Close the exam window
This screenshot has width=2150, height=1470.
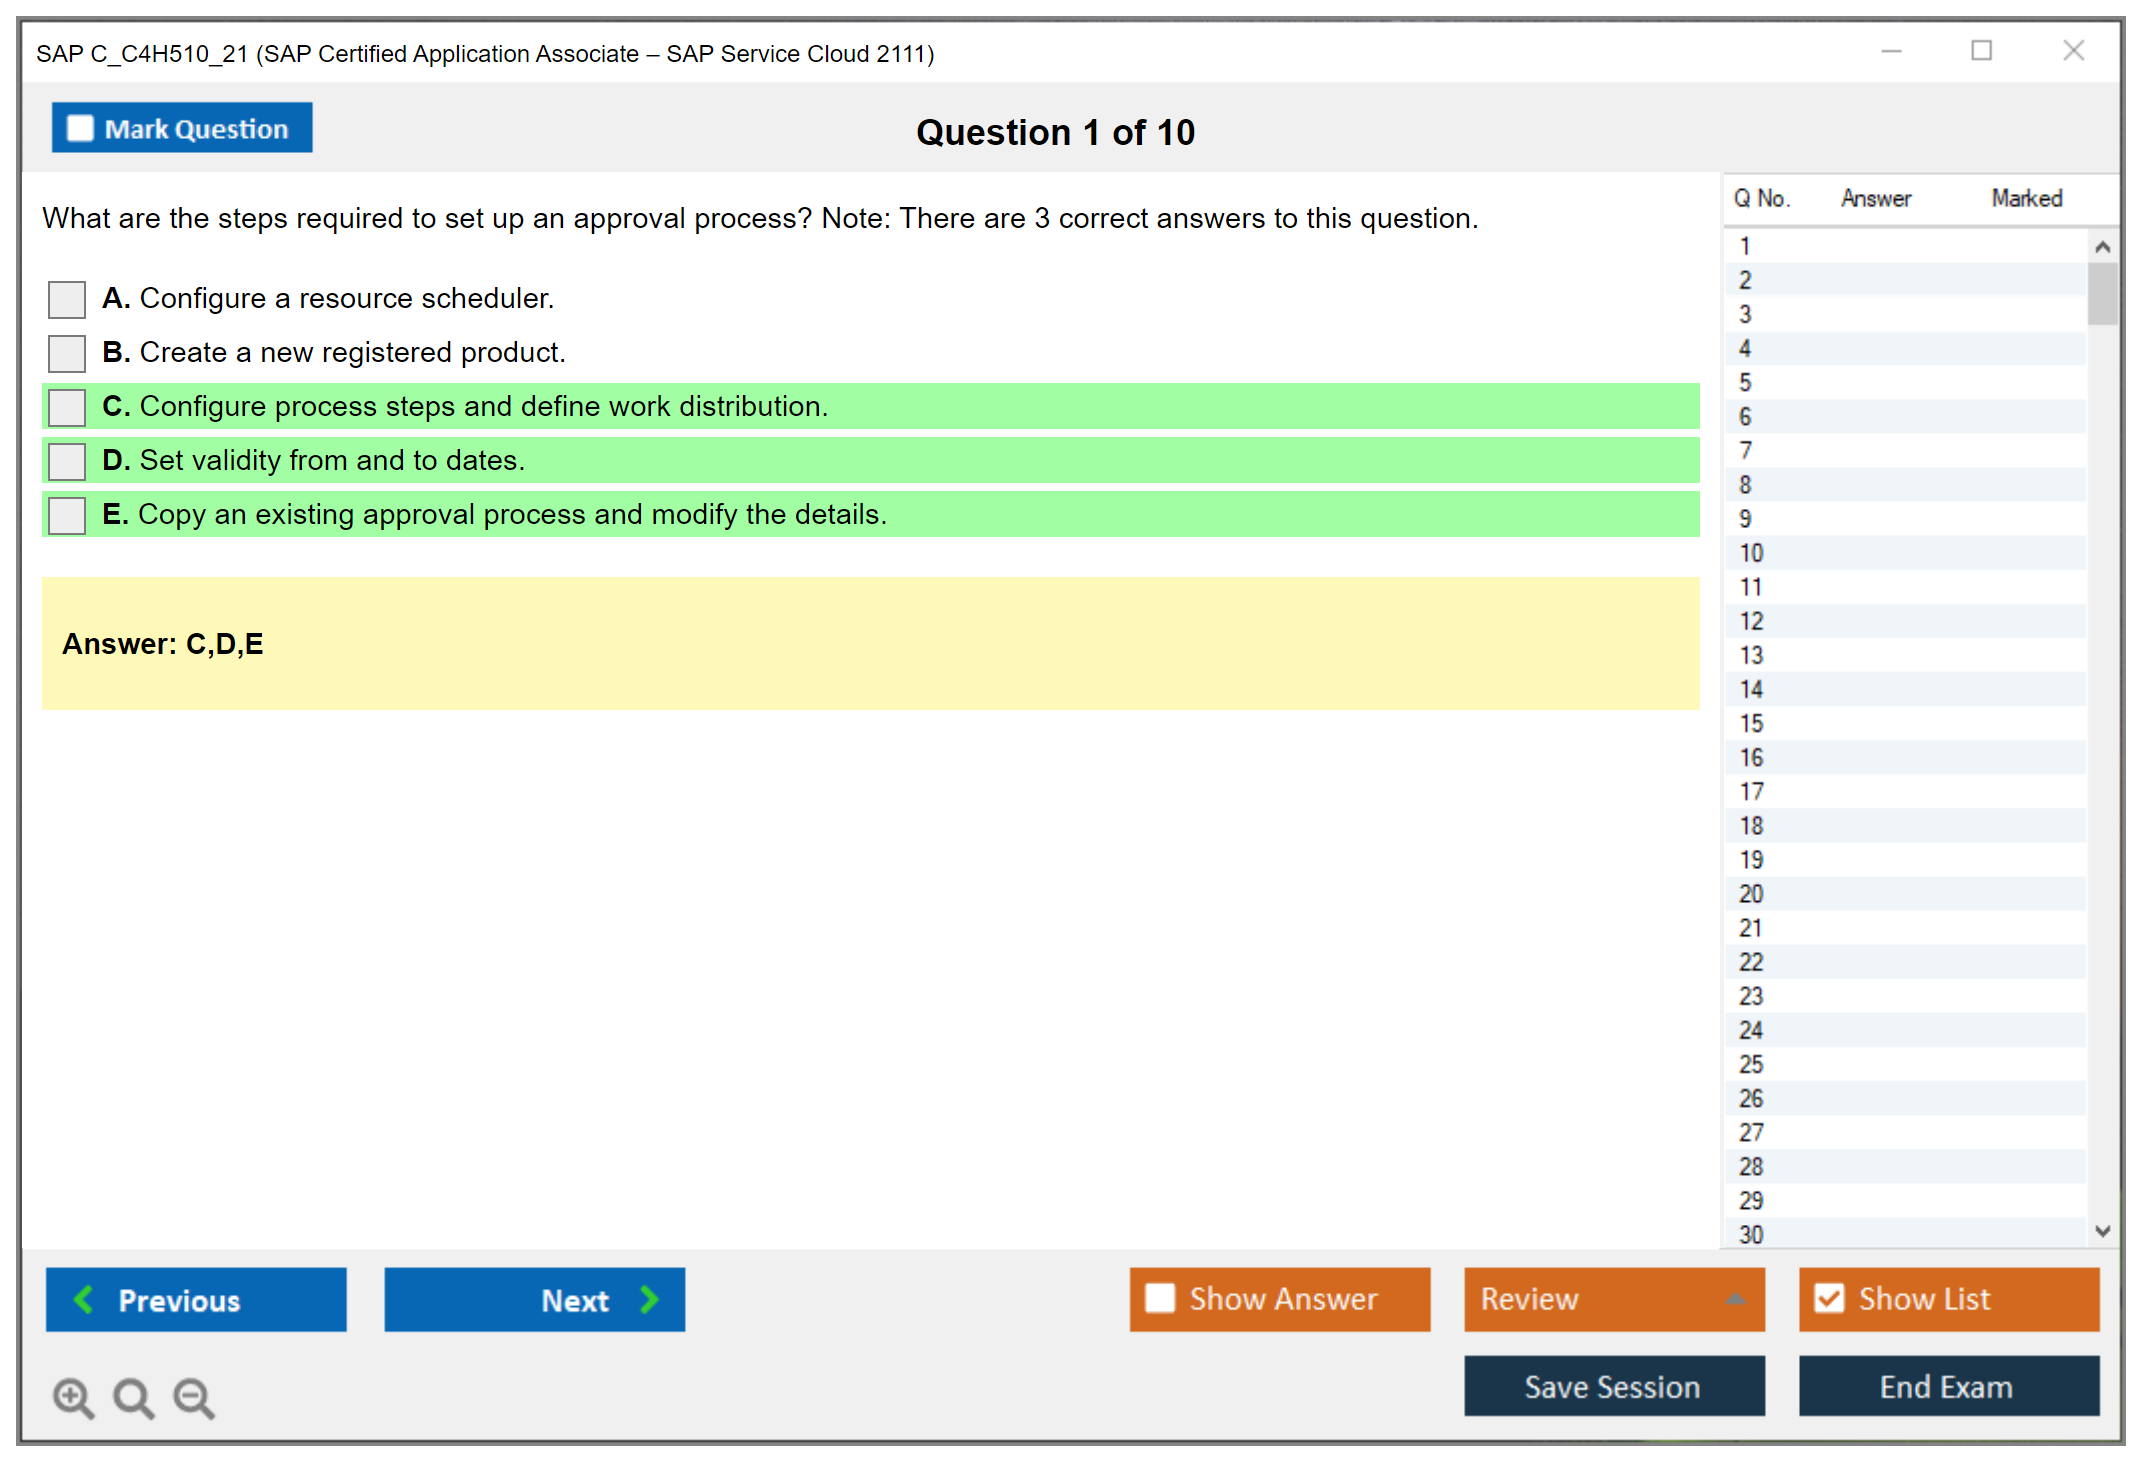(x=2073, y=51)
